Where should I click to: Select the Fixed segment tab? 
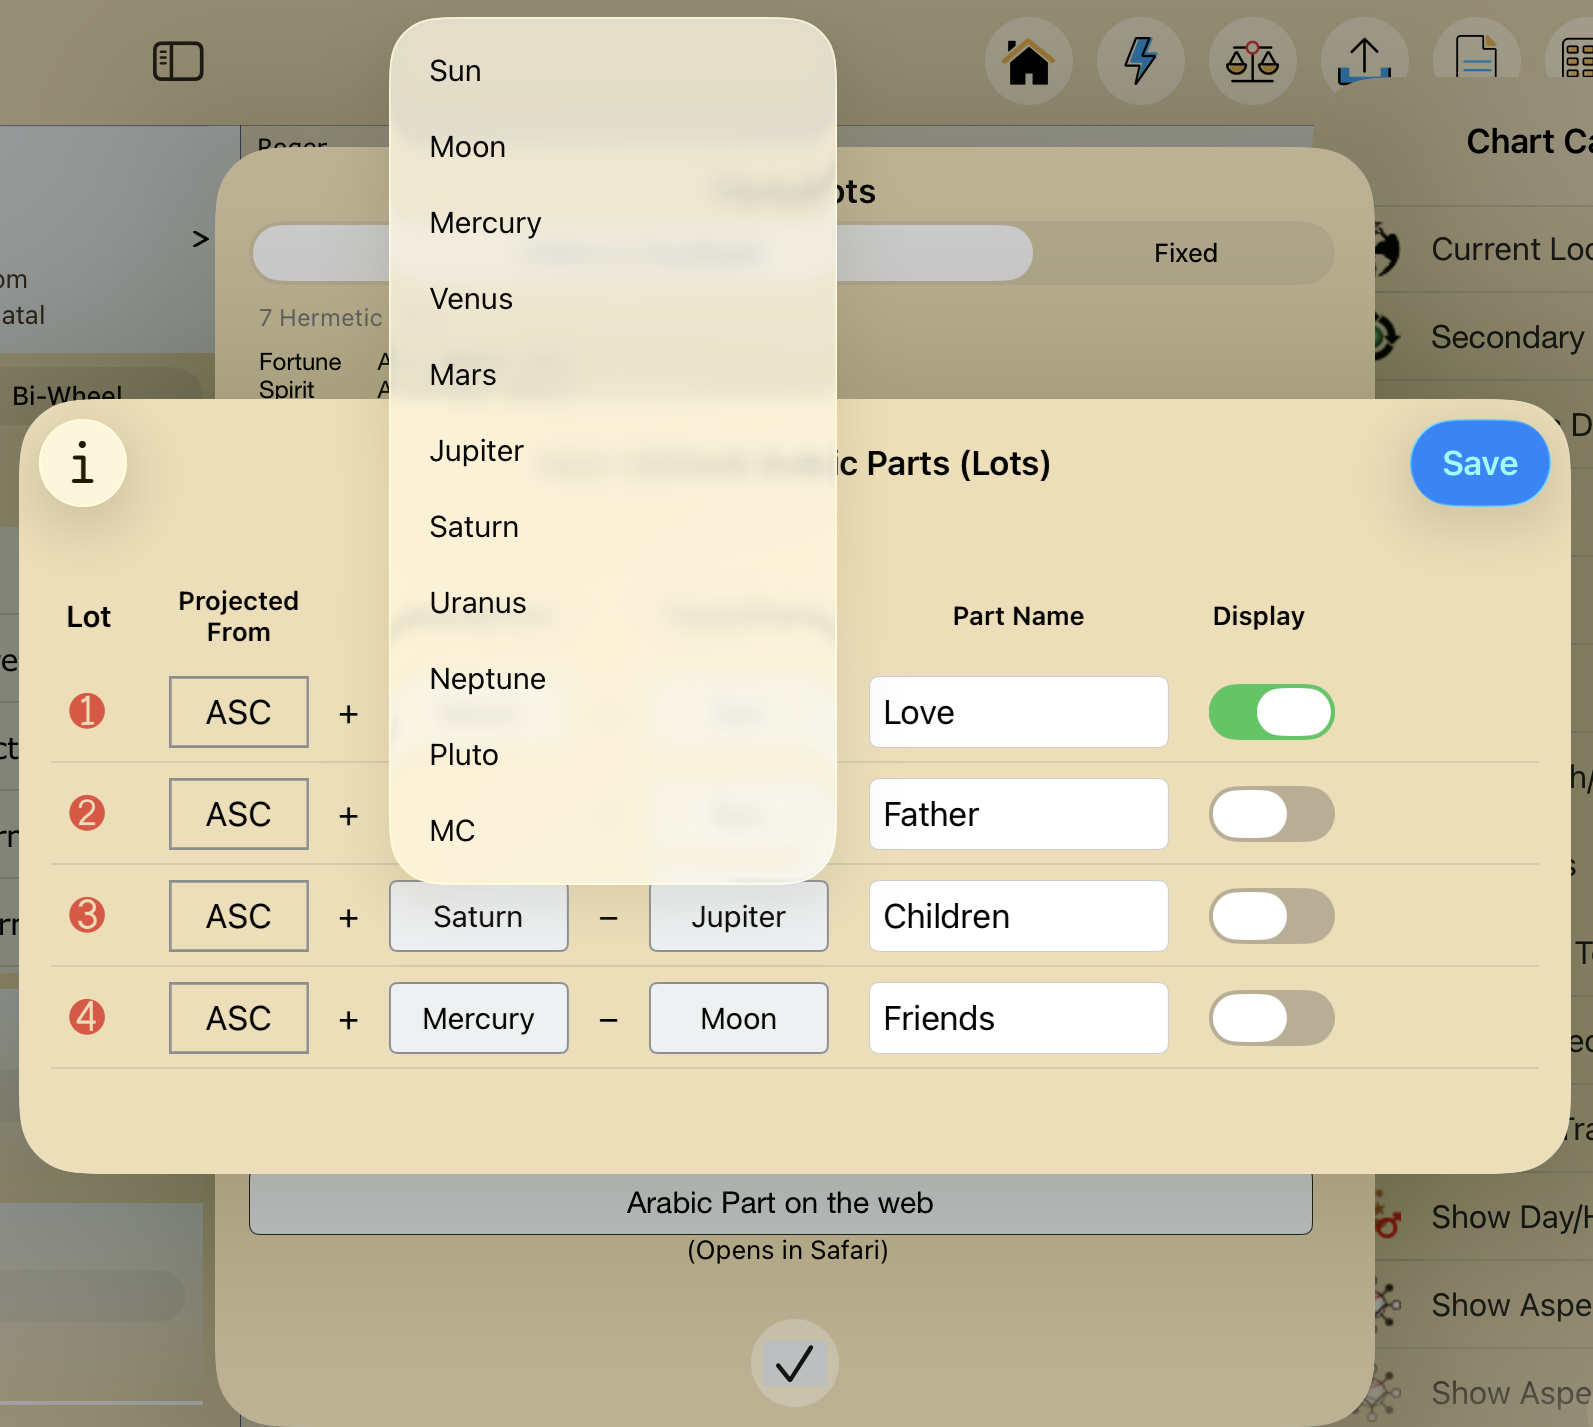click(1185, 253)
